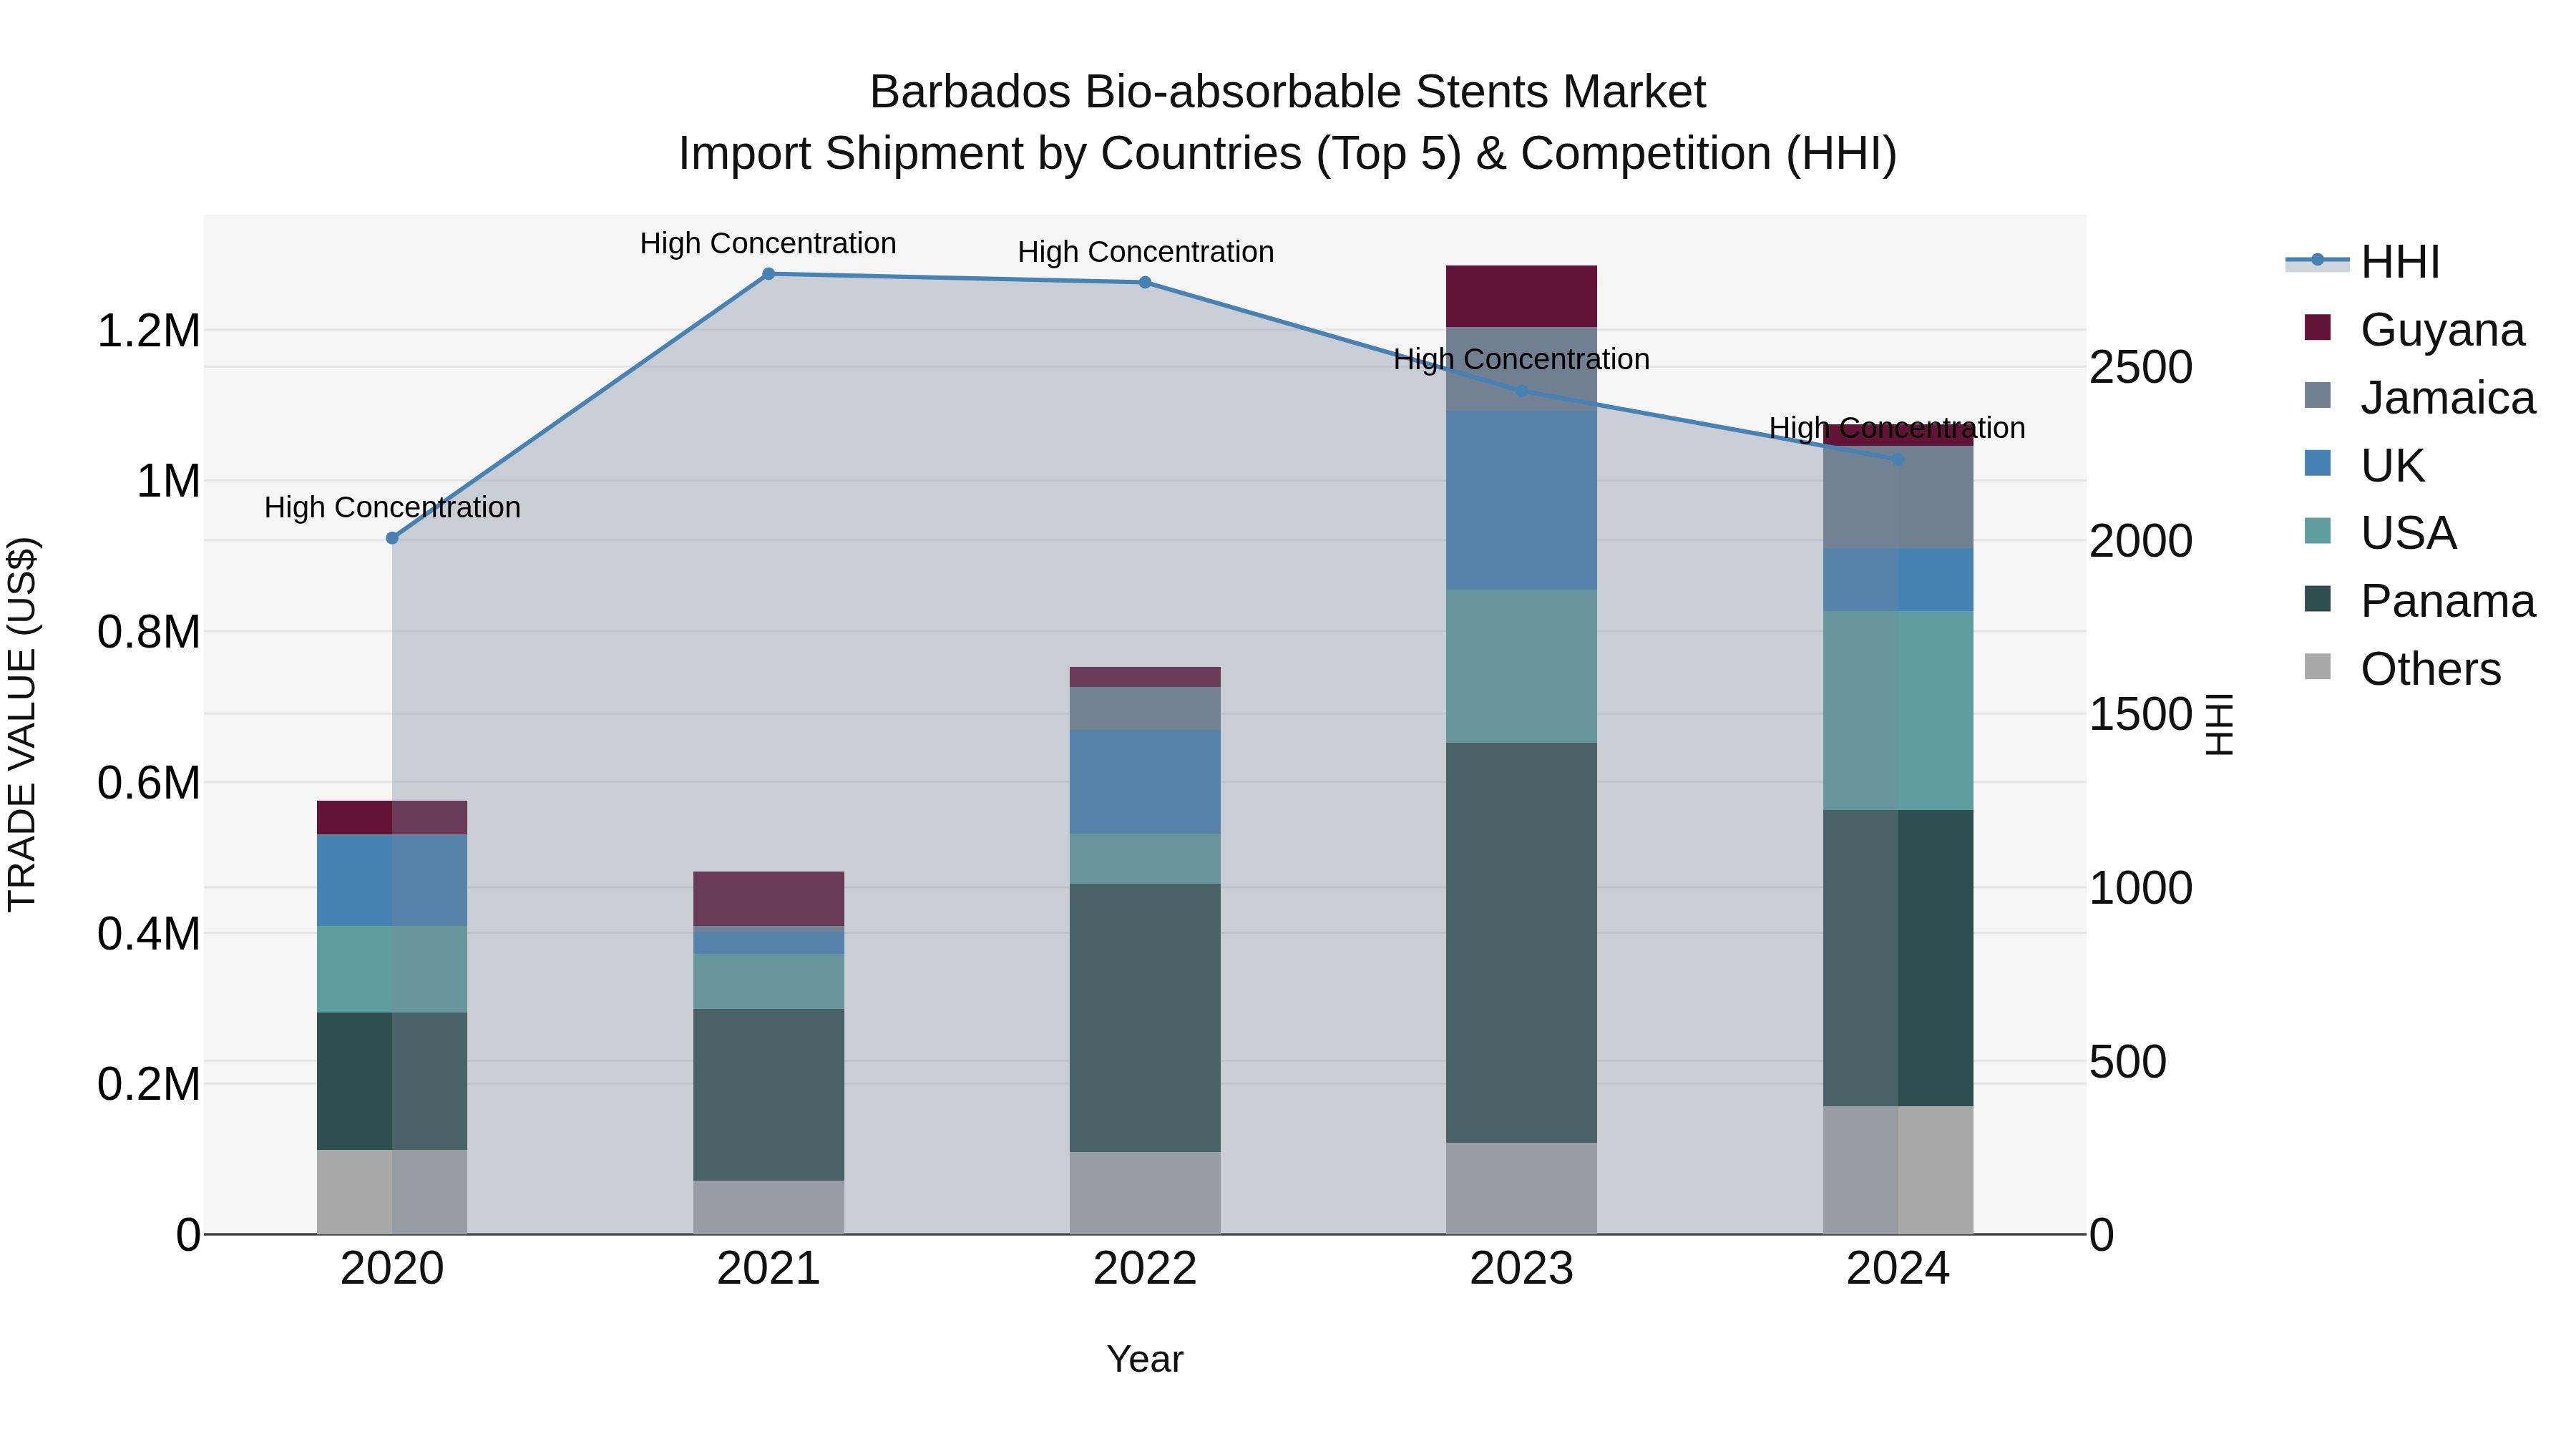Select the Panama segment of the 2022 bar
The width and height of the screenshot is (2576, 1449).
1145,1018
